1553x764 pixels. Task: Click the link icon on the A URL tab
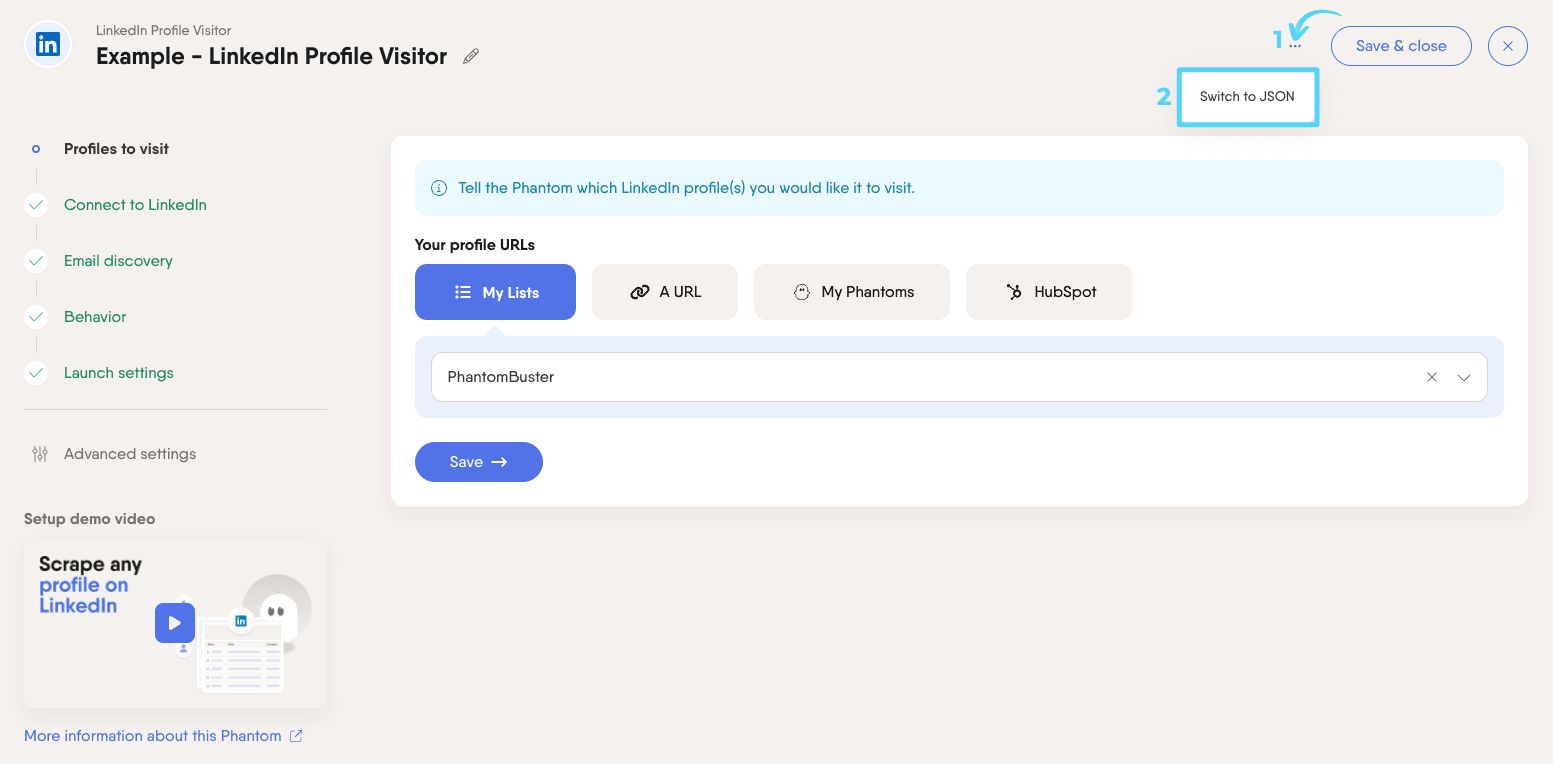tap(640, 292)
